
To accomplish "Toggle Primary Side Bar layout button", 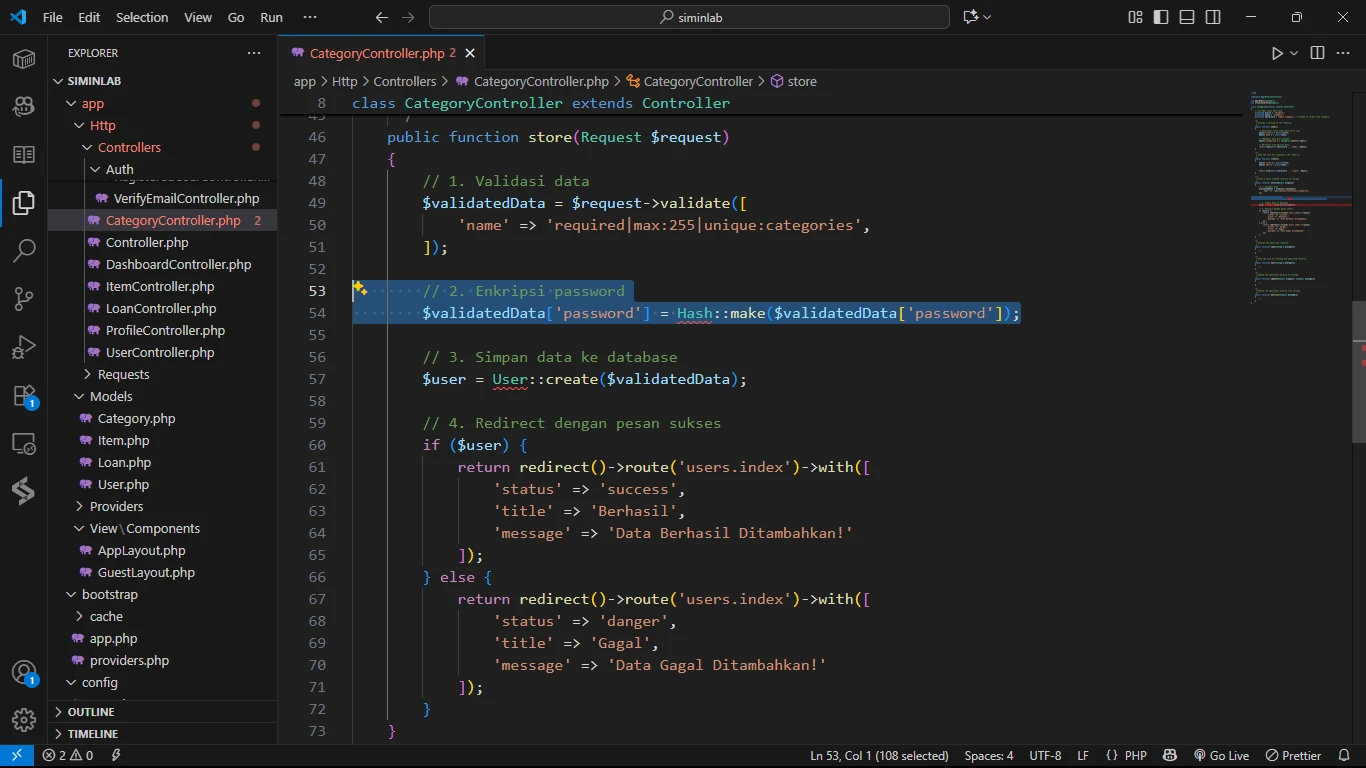I will point(1161,17).
